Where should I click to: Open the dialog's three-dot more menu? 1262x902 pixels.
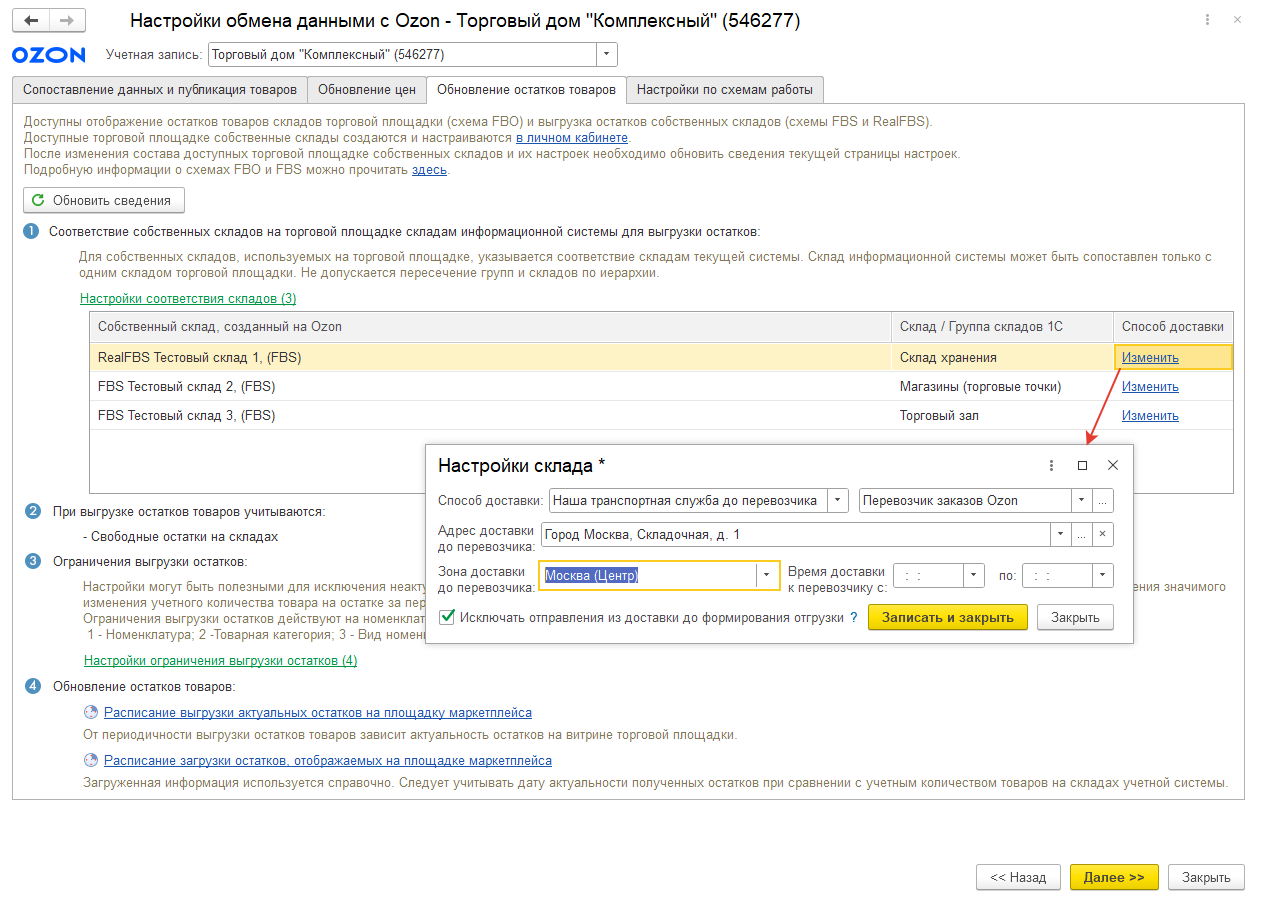click(1051, 465)
